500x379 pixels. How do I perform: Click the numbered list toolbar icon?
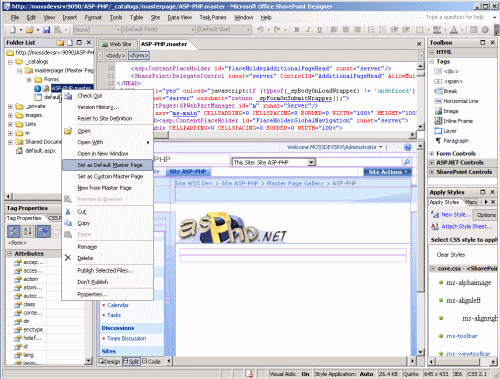click(x=371, y=30)
